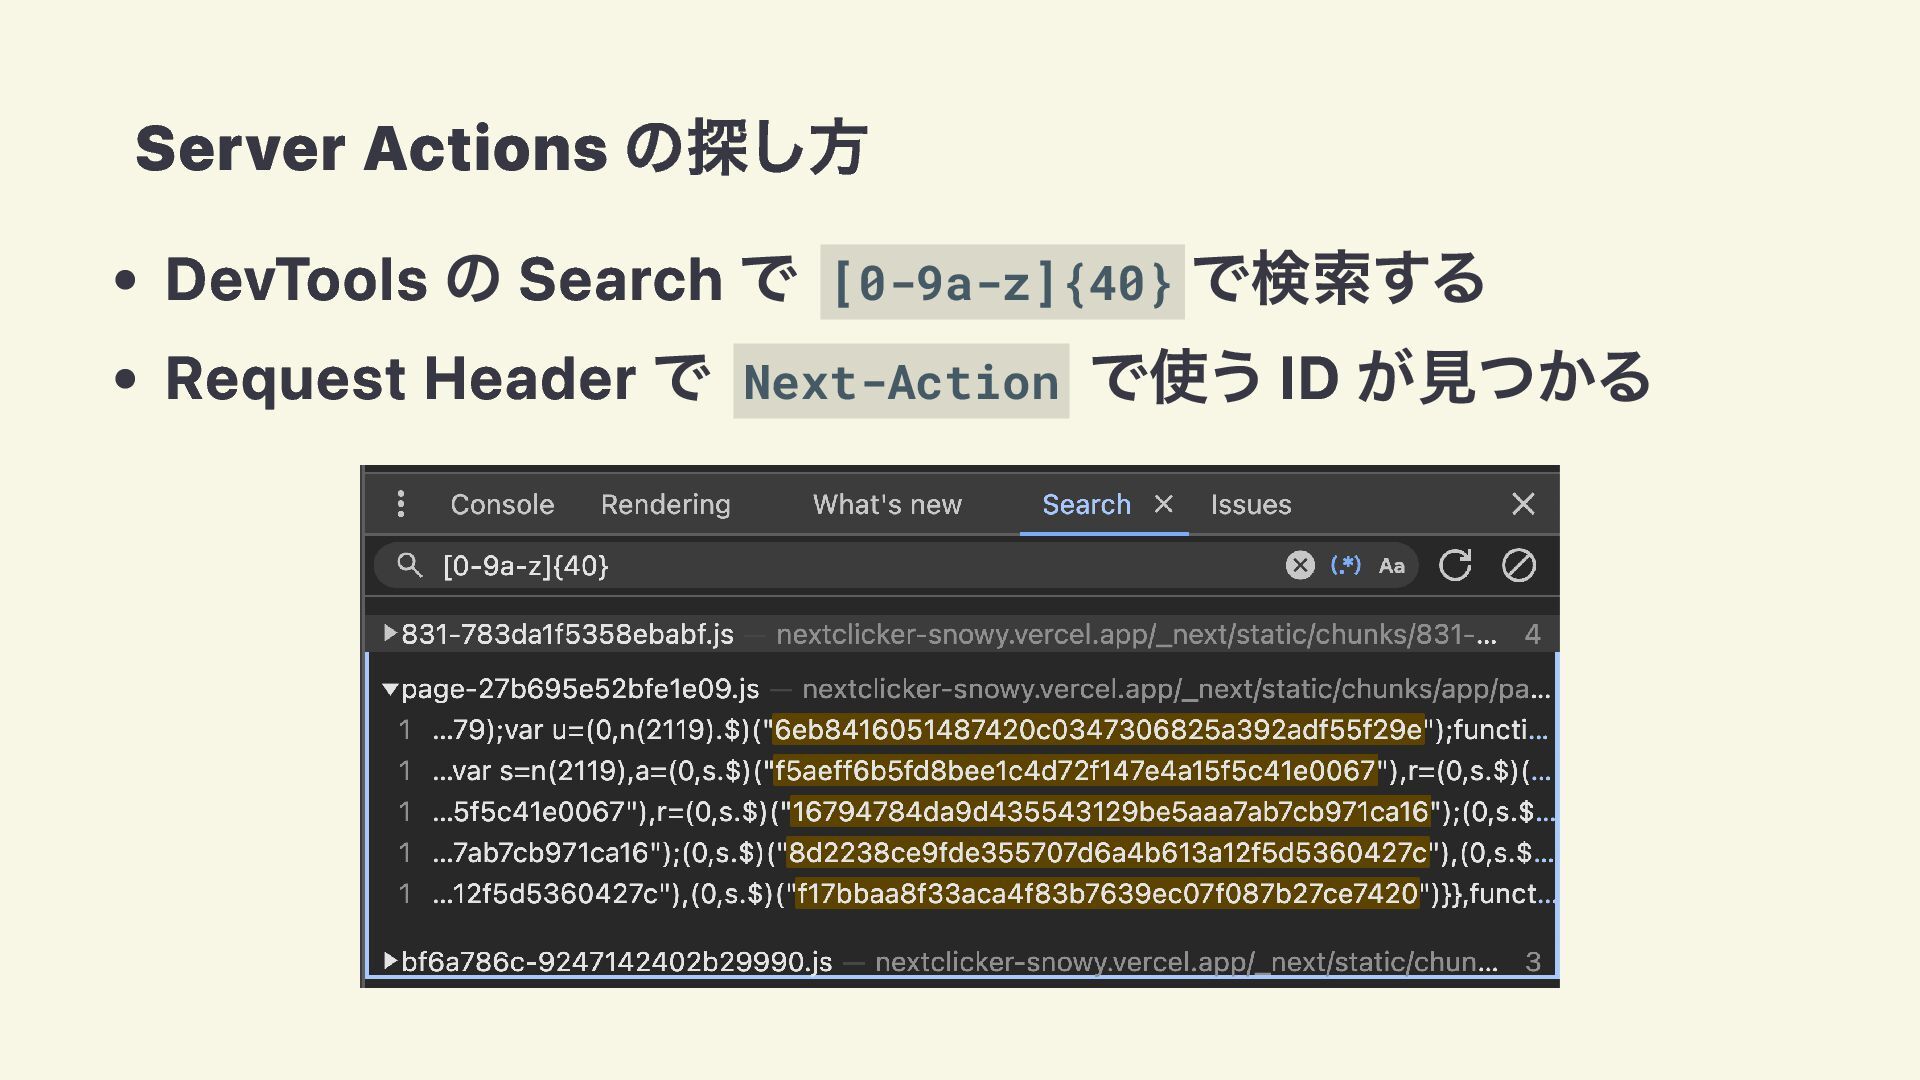Toggle the regular expression (.*) option
This screenshot has height=1080, width=1920.
[x=1345, y=566]
